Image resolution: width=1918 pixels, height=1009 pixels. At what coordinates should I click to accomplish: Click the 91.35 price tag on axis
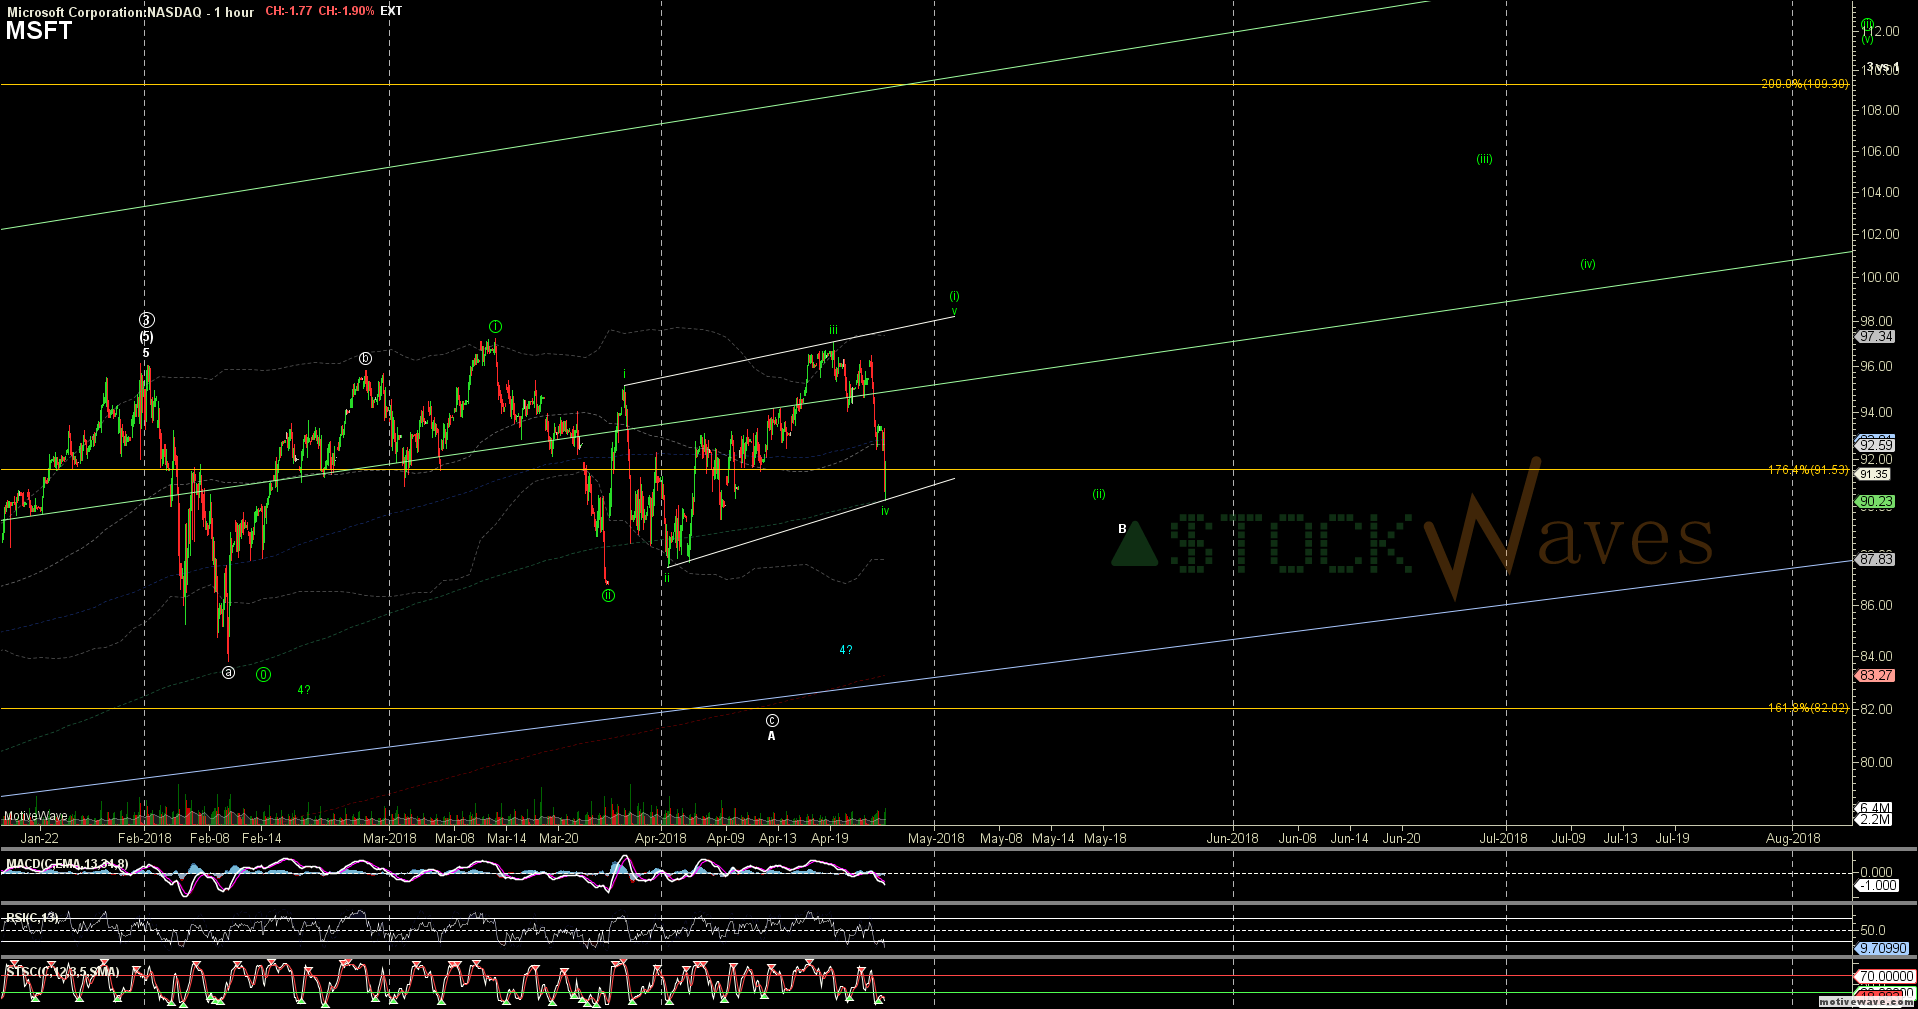coord(1874,474)
